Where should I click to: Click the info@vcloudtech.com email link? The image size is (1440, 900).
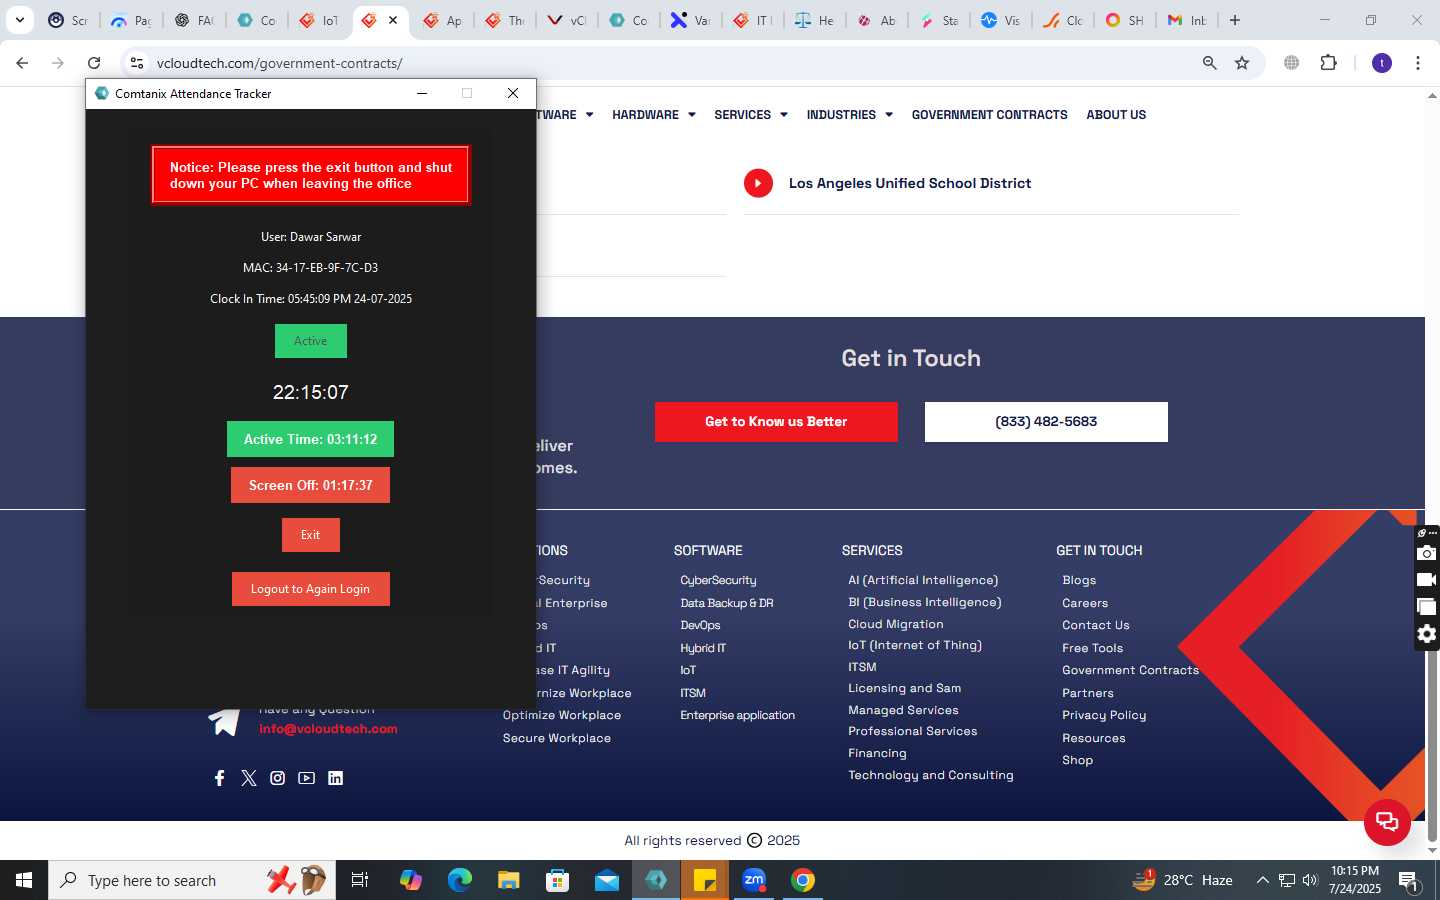click(x=328, y=729)
